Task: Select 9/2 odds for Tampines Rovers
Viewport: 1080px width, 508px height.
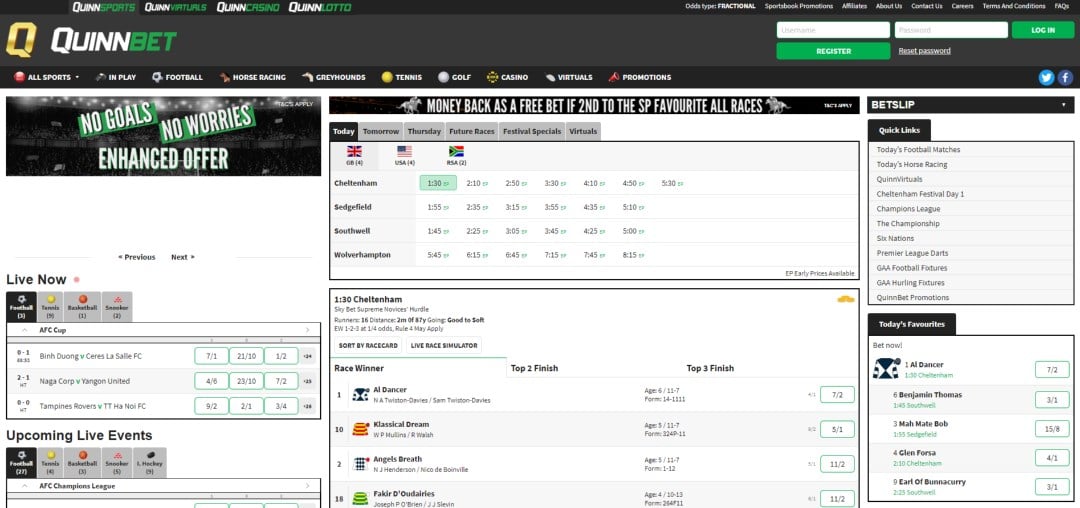Action: pos(211,406)
